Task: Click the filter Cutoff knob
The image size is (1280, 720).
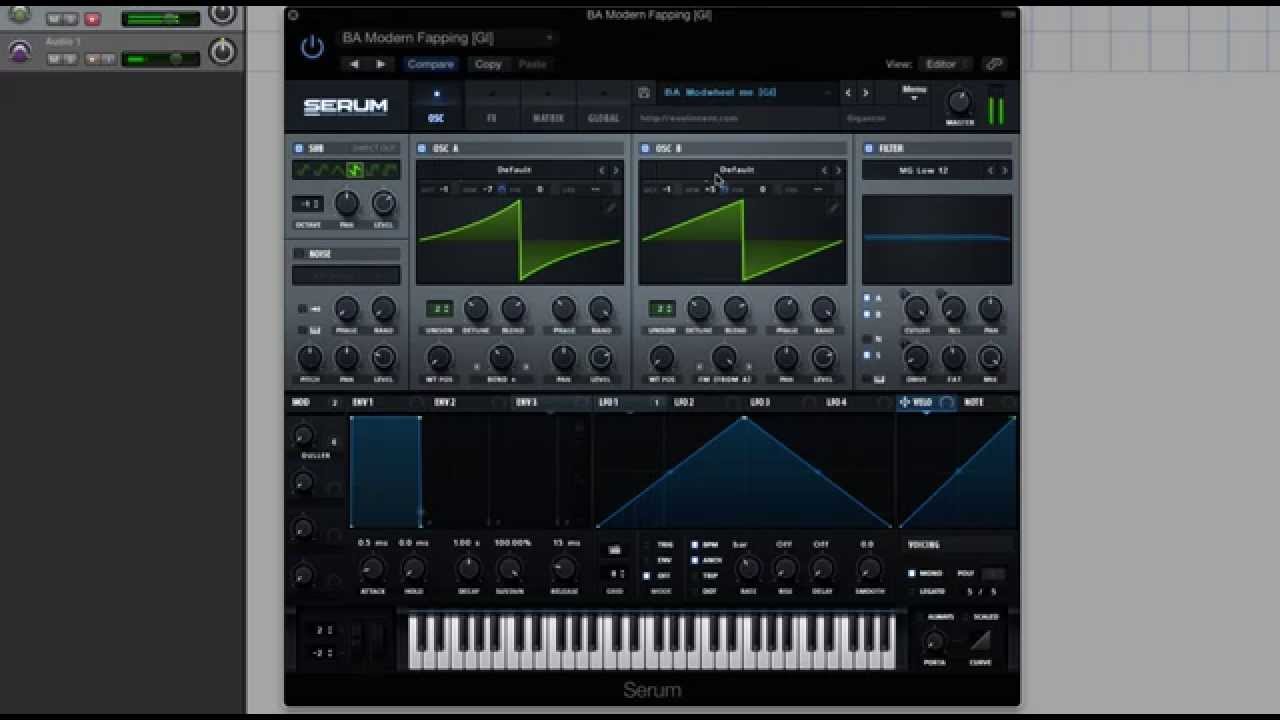Action: pyautogui.click(x=917, y=309)
